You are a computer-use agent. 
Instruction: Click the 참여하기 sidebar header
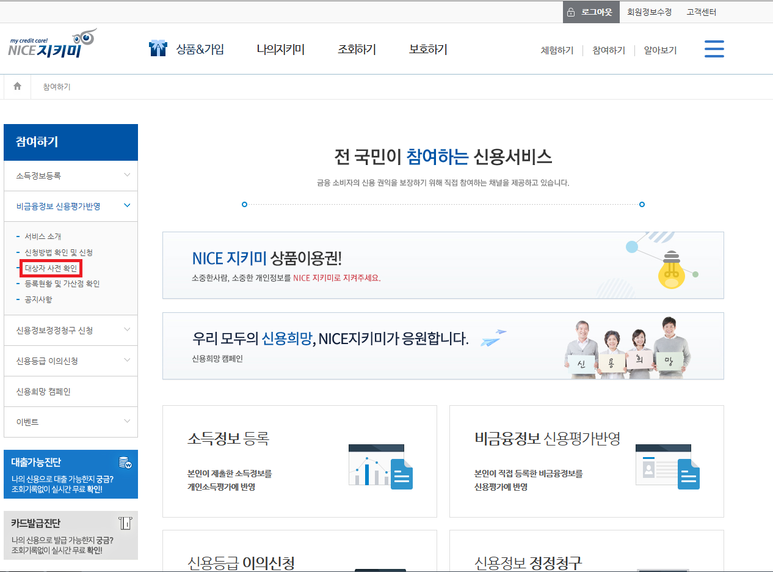[70, 142]
